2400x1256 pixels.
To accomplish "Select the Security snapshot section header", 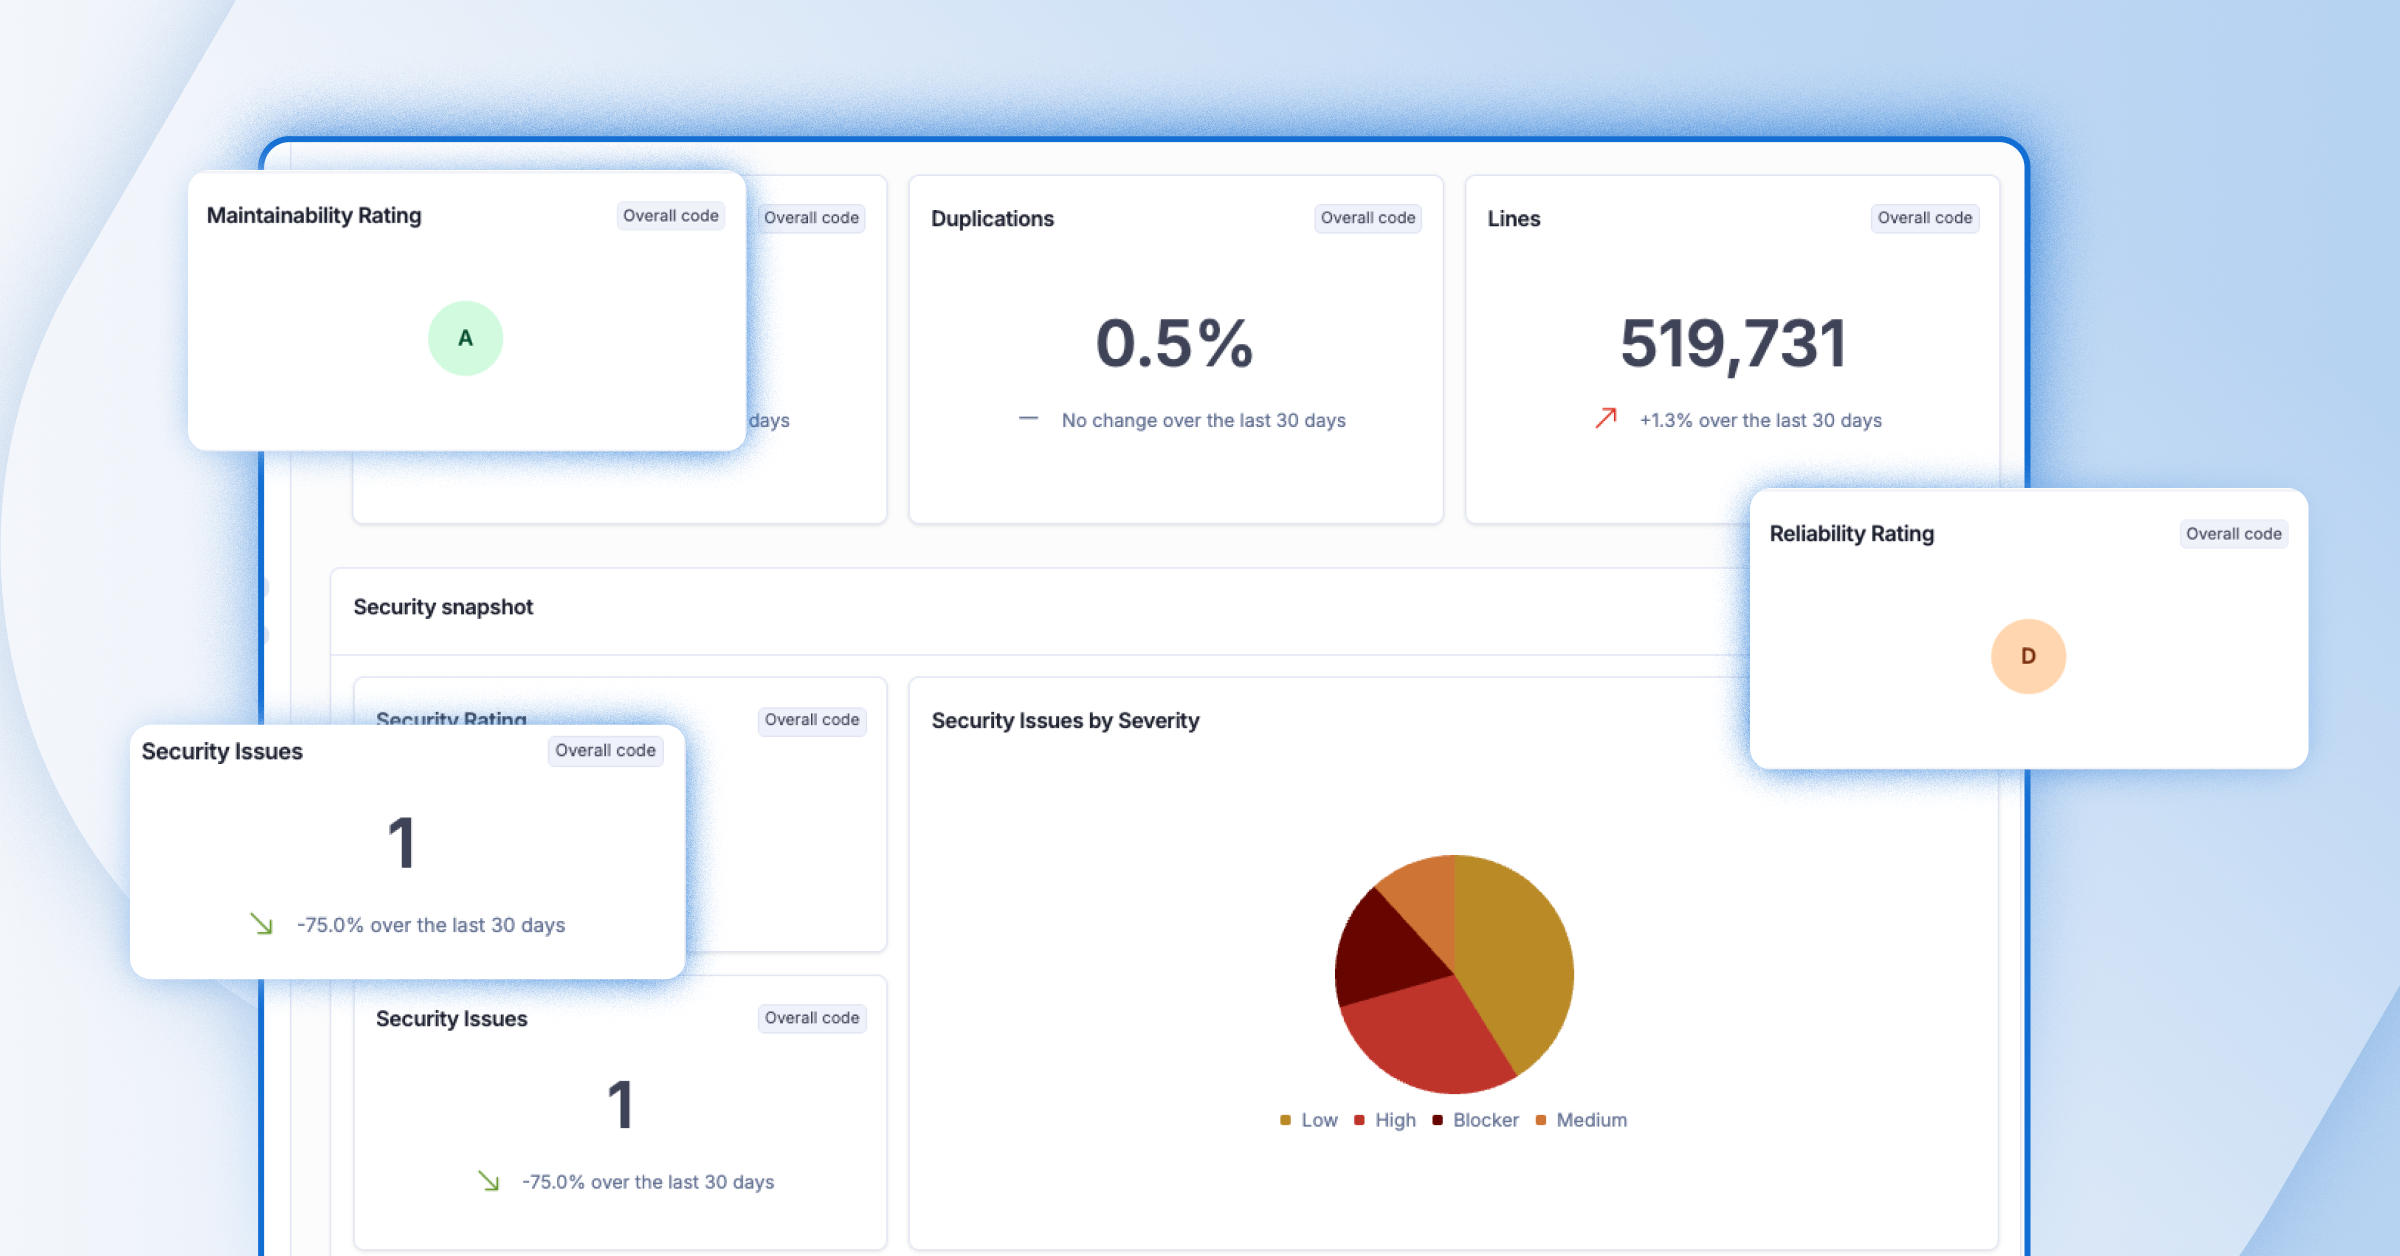I will pyautogui.click(x=443, y=607).
